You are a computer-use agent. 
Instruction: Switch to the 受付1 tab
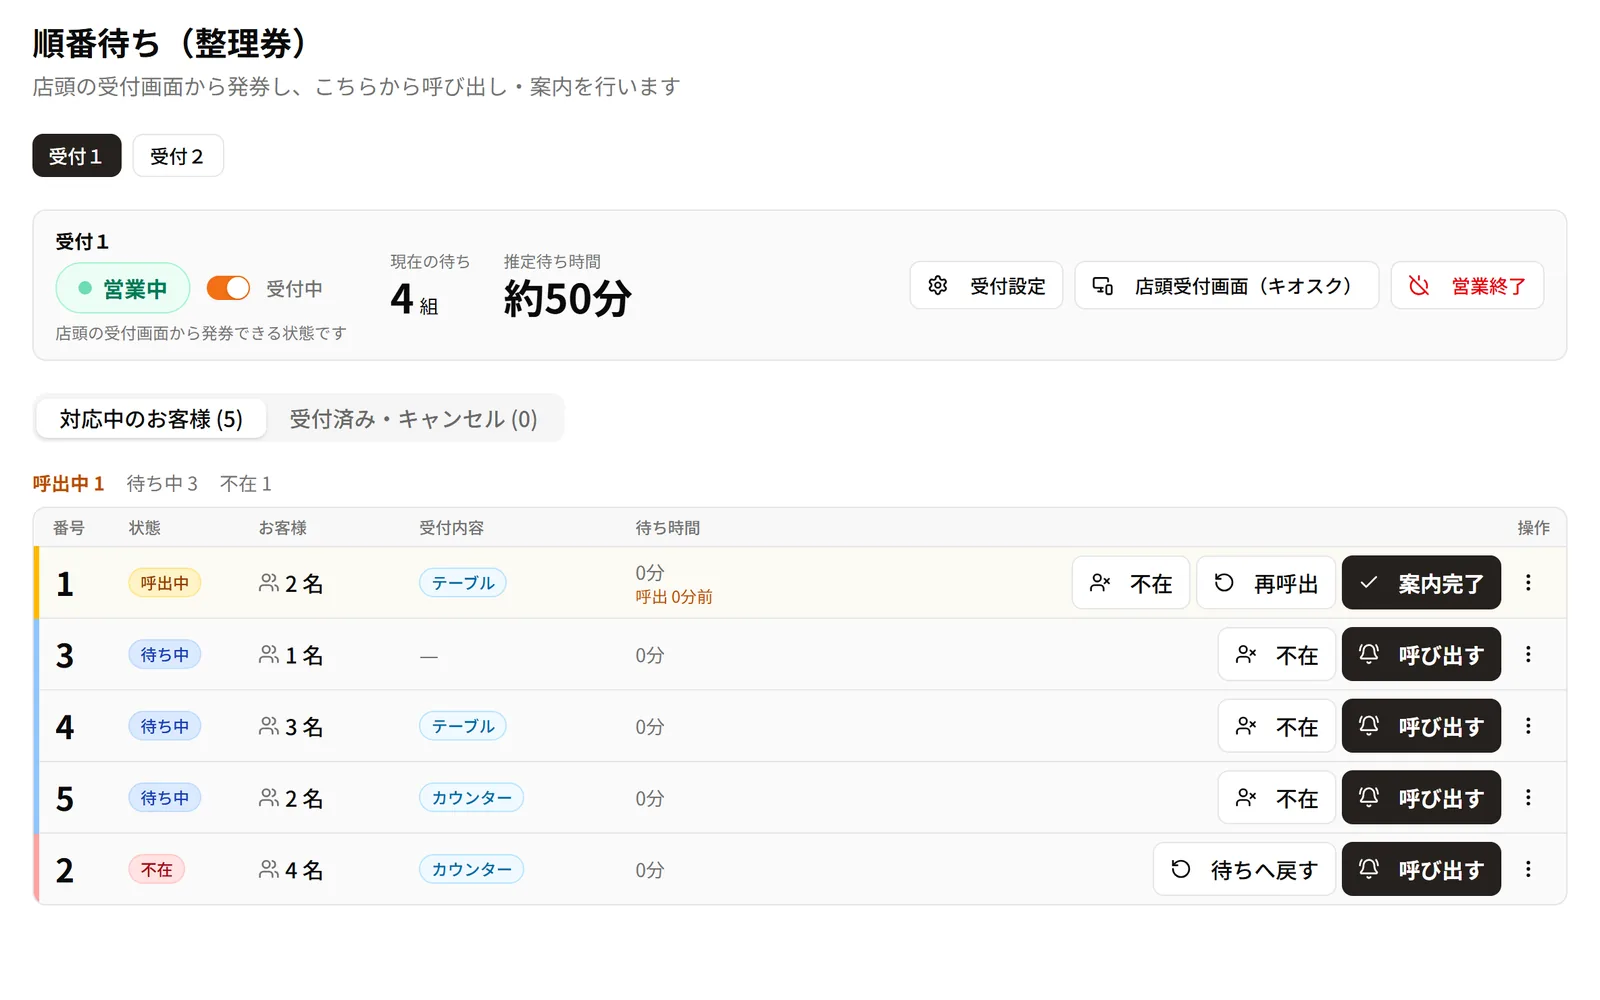(x=77, y=156)
